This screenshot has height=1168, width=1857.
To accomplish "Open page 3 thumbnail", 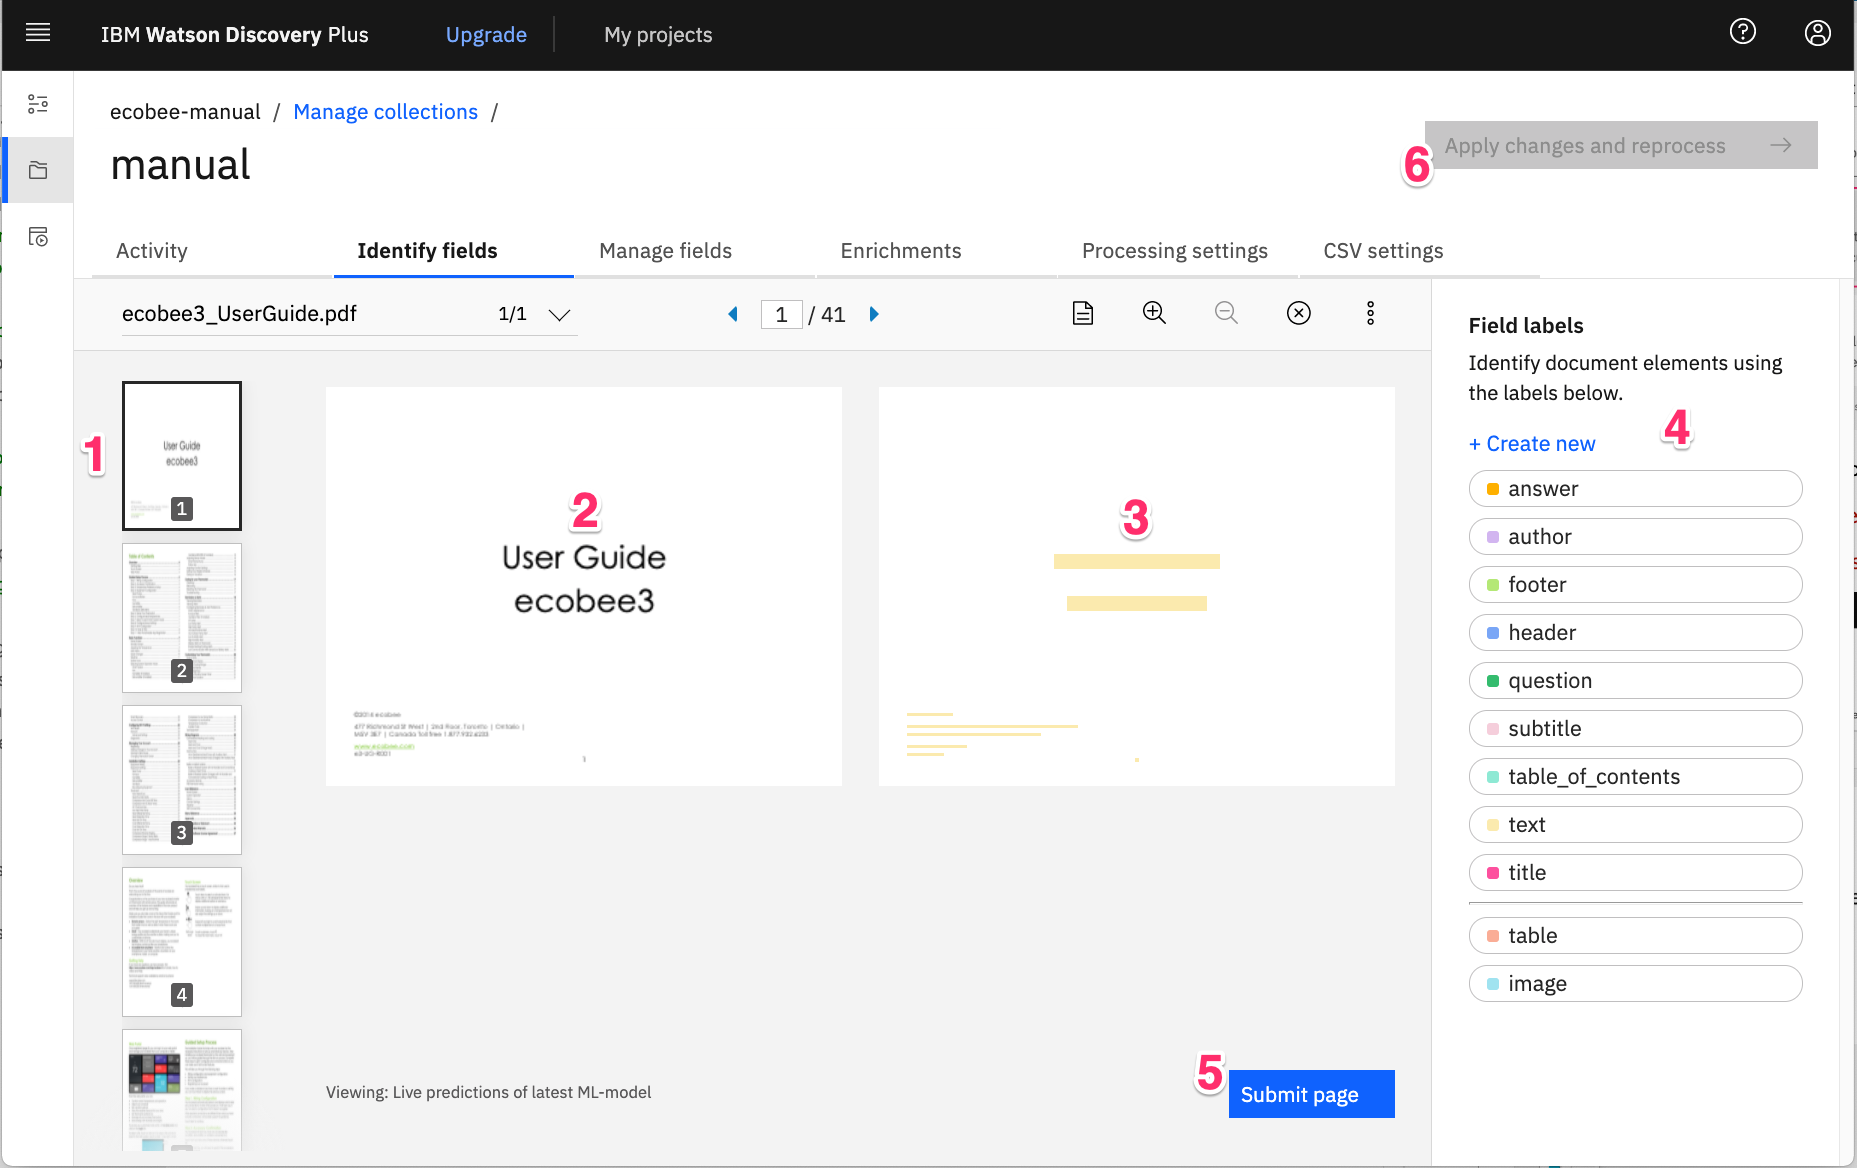I will (x=182, y=780).
